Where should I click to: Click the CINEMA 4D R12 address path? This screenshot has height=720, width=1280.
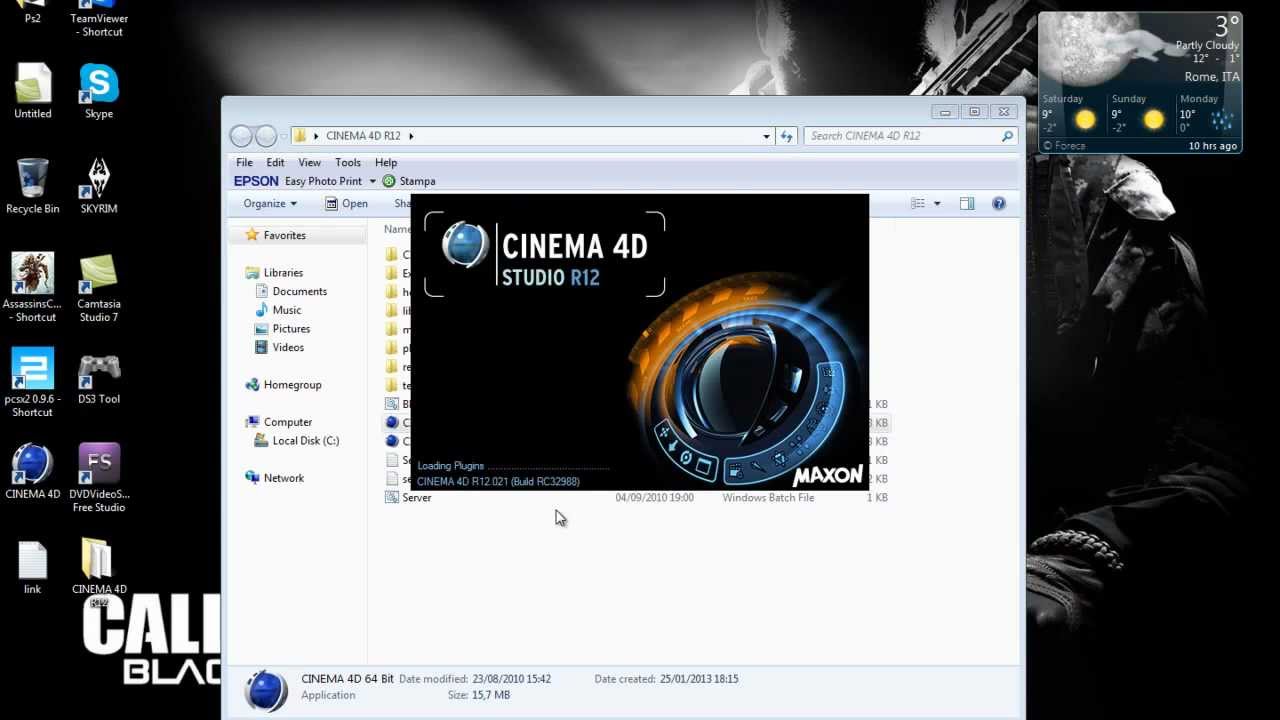pos(363,136)
